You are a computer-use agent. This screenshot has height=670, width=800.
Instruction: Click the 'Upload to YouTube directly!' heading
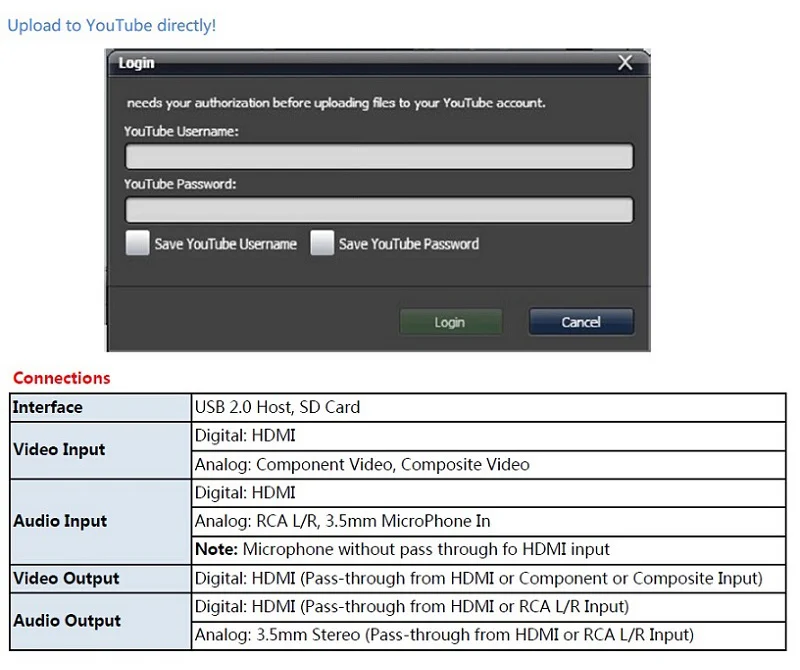pos(112,25)
